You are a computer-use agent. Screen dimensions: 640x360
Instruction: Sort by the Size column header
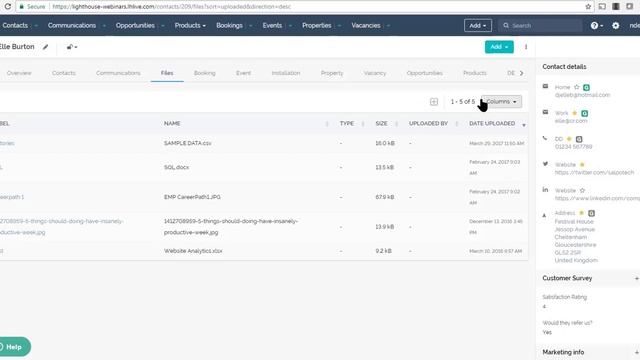(x=381, y=123)
